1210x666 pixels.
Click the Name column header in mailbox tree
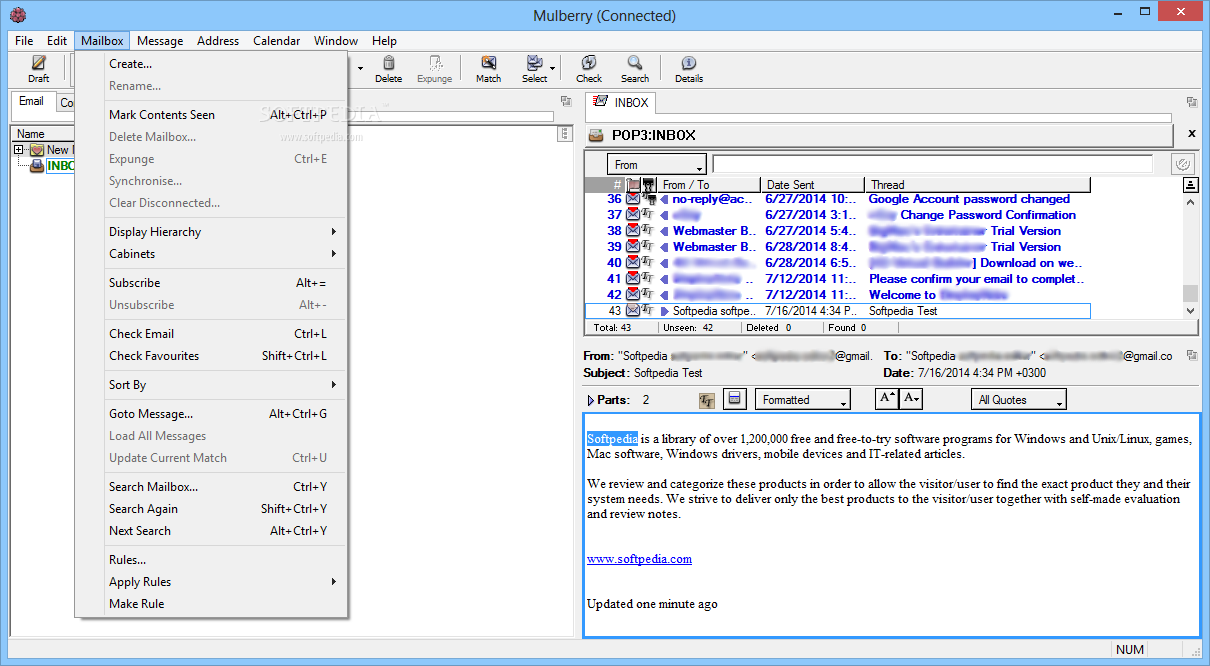pos(42,134)
